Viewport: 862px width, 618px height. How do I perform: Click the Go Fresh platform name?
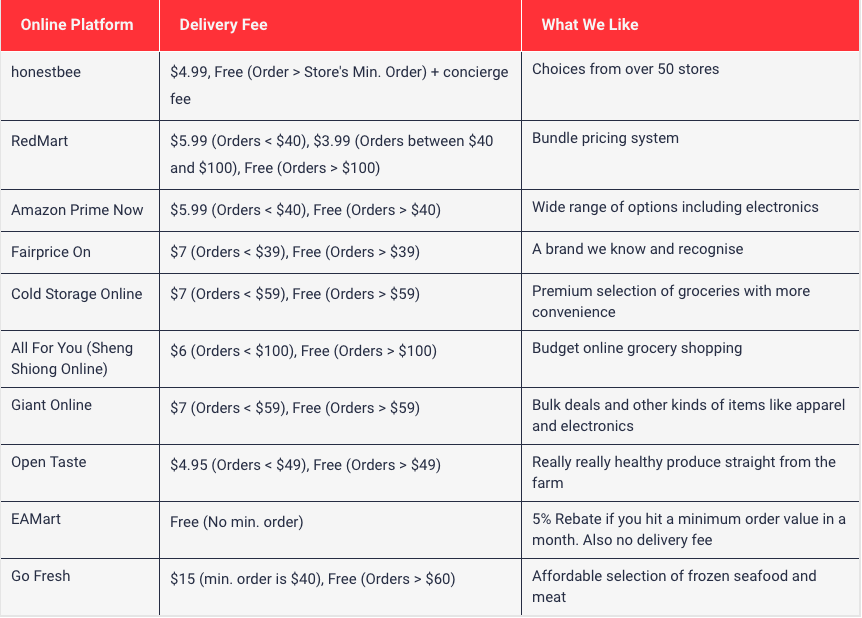pyautogui.click(x=41, y=576)
